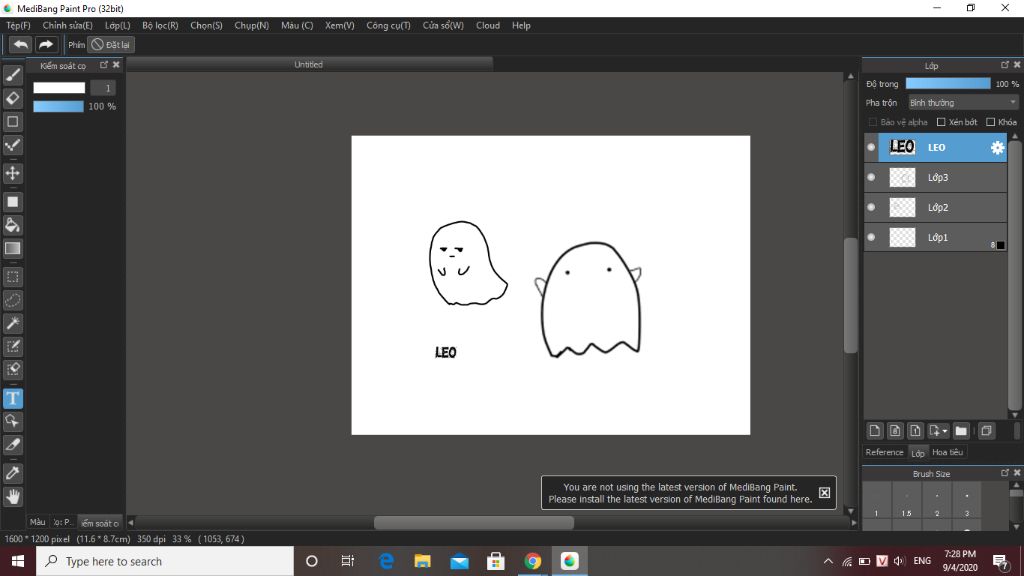
Task: Select the Magic Wand tool
Action: pyautogui.click(x=12, y=323)
